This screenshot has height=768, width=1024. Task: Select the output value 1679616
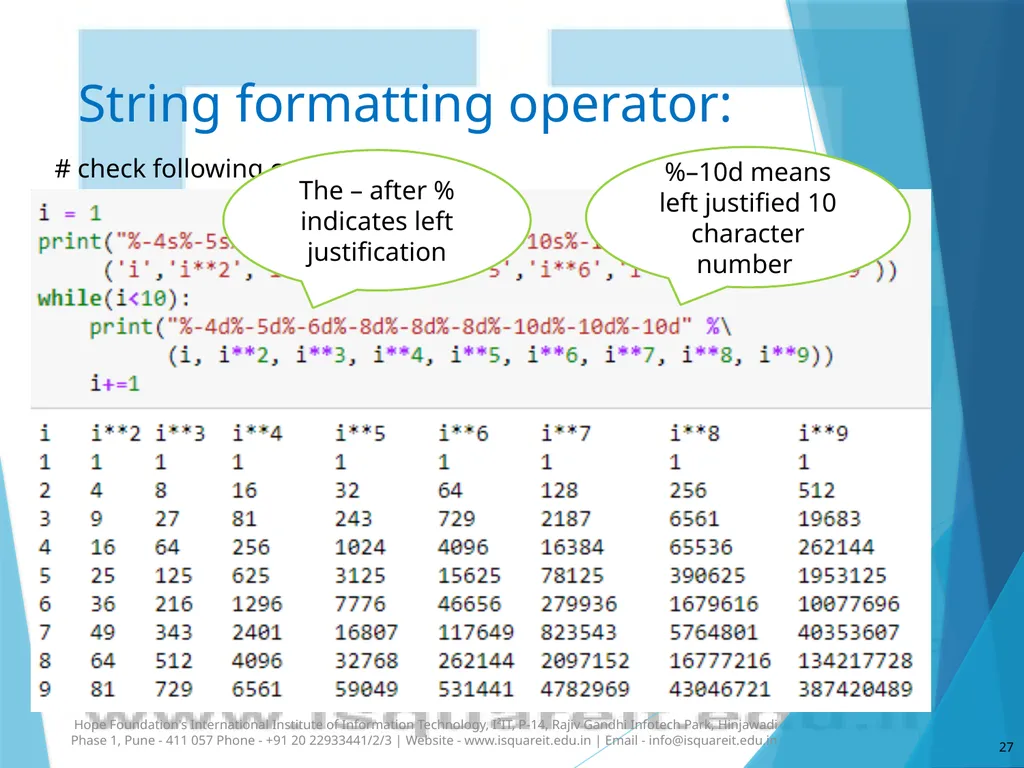pos(714,604)
